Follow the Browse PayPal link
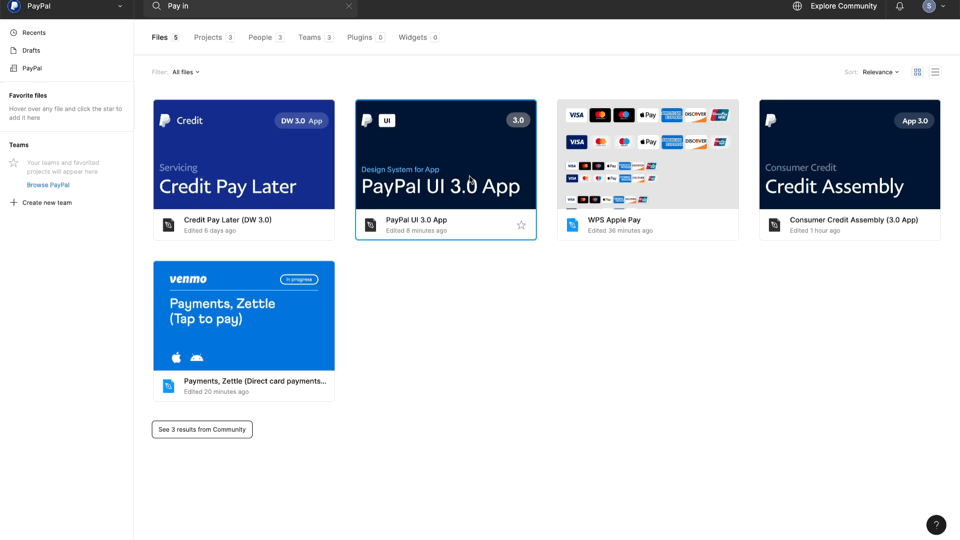Screen dimensions: 960x540 48,185
